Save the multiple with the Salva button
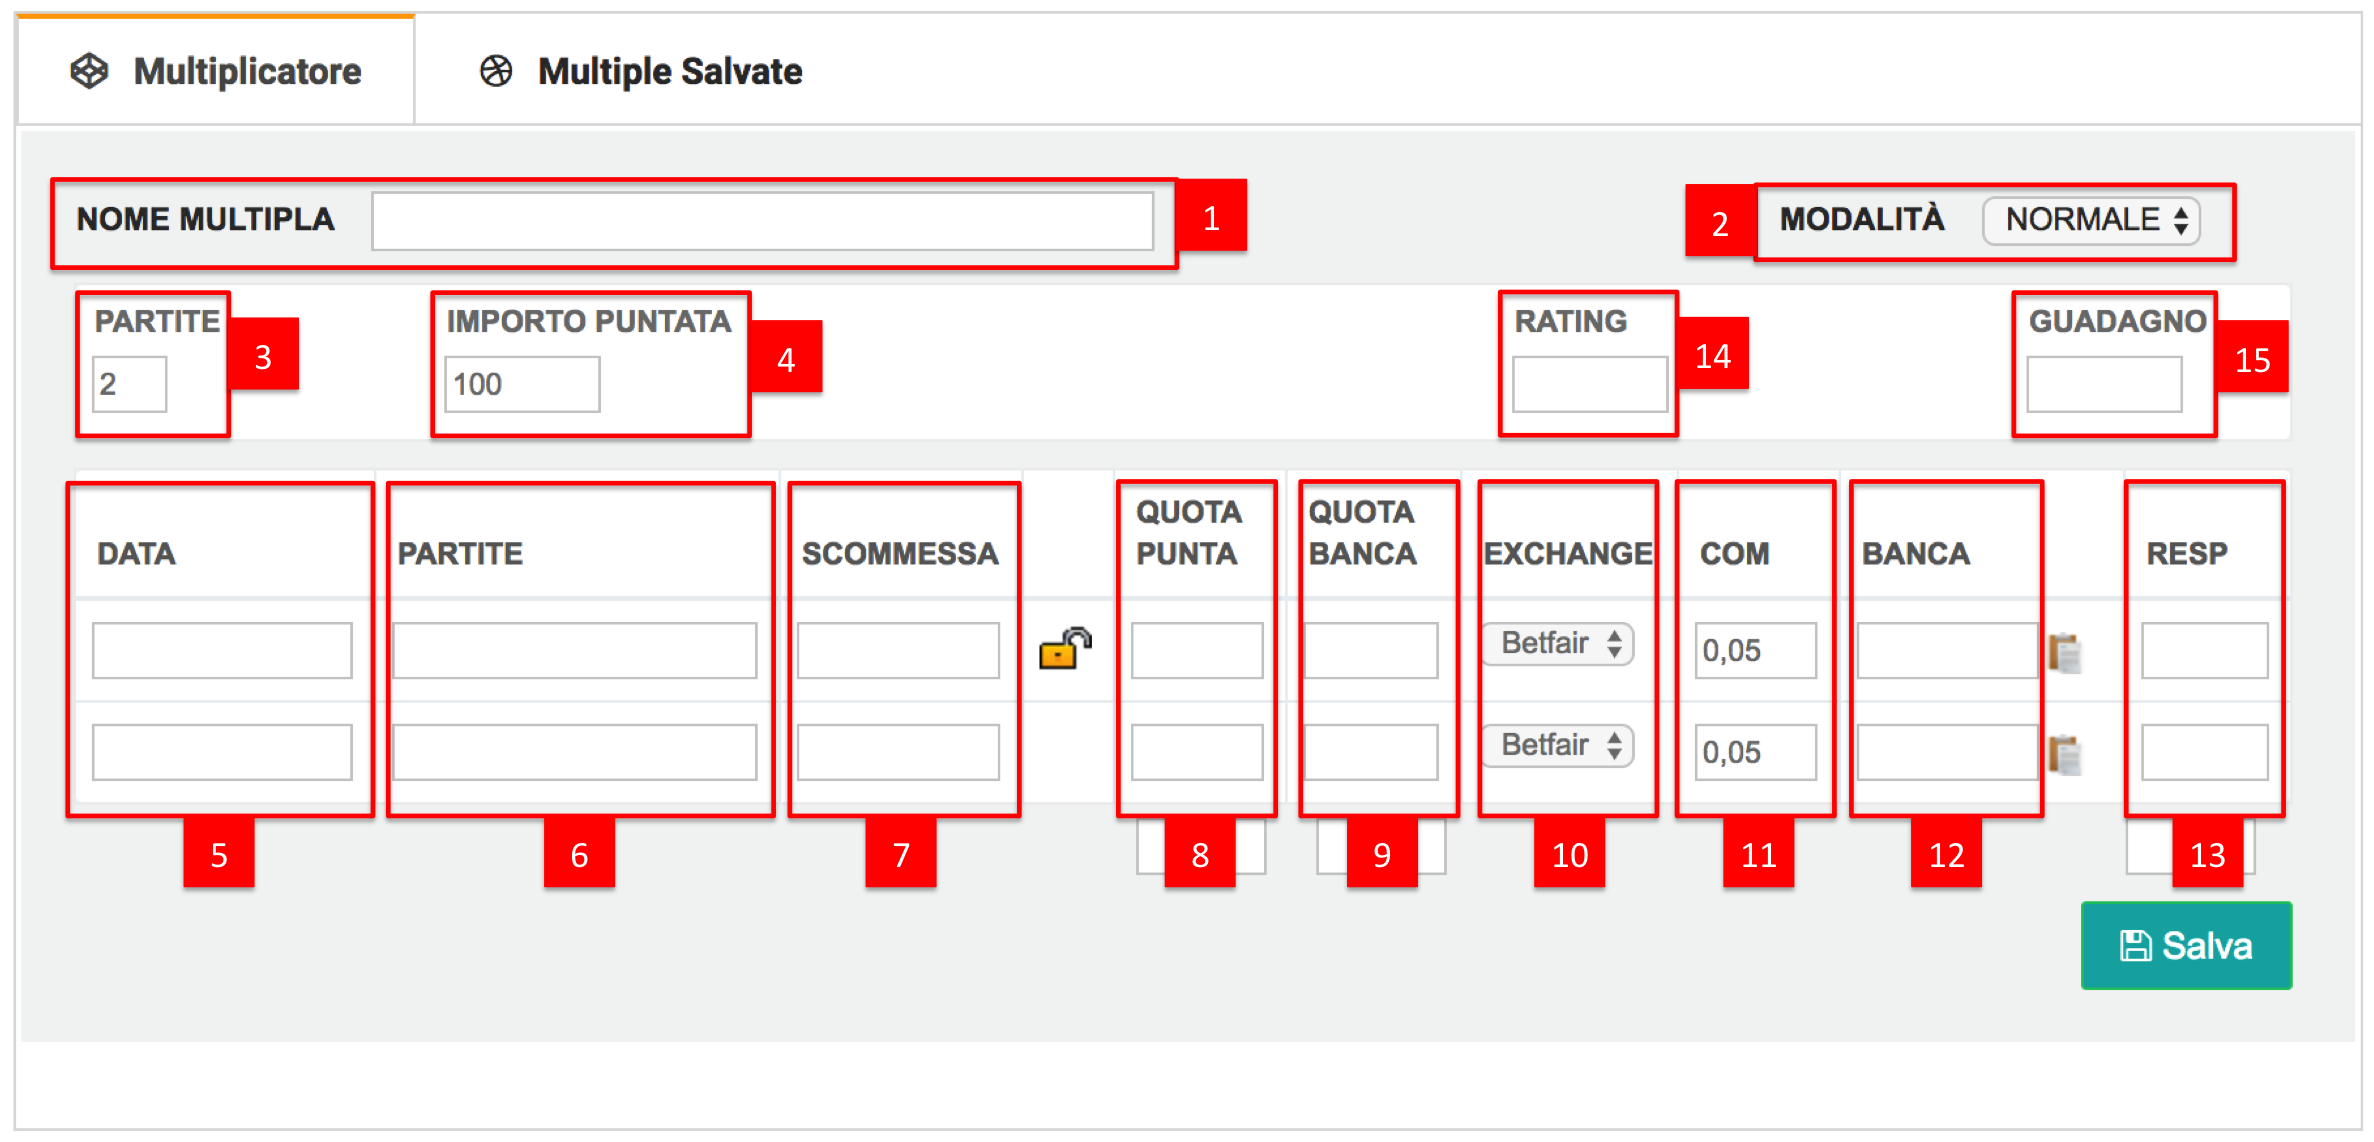This screenshot has height=1142, width=2374. tap(2186, 945)
